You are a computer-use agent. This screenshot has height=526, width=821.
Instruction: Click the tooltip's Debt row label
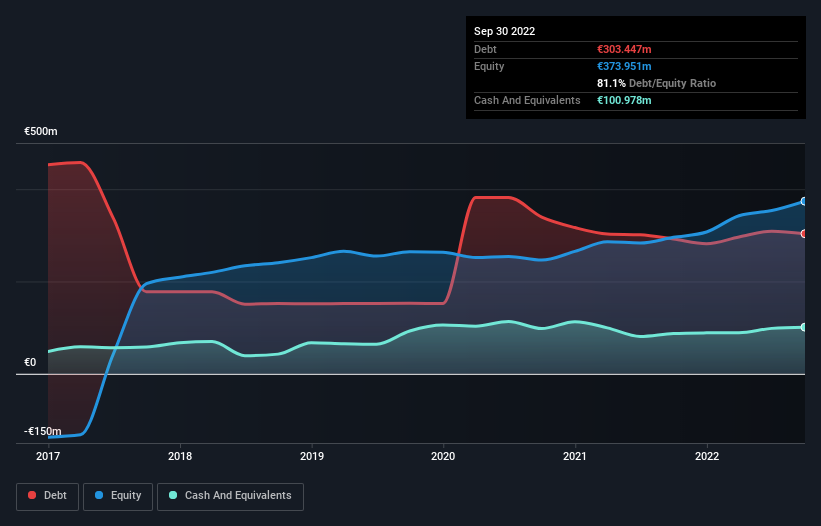pyautogui.click(x=485, y=49)
